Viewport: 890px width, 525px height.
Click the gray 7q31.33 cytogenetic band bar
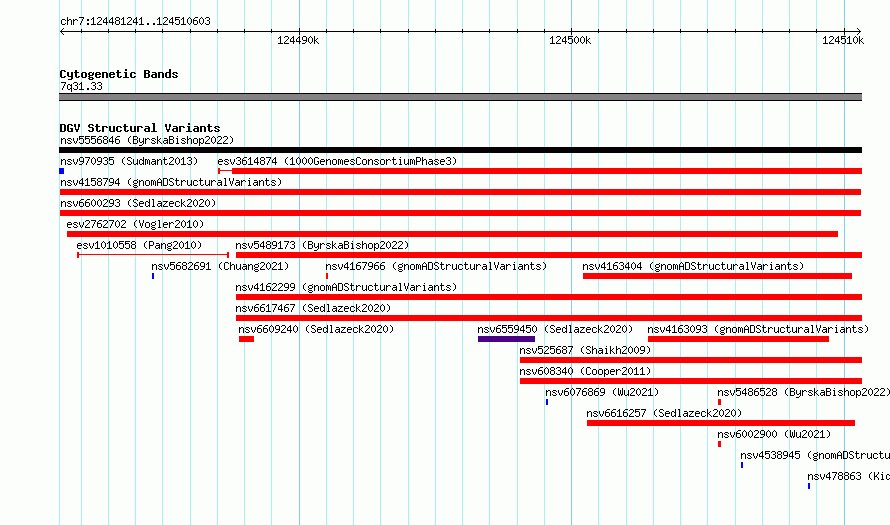click(x=460, y=97)
